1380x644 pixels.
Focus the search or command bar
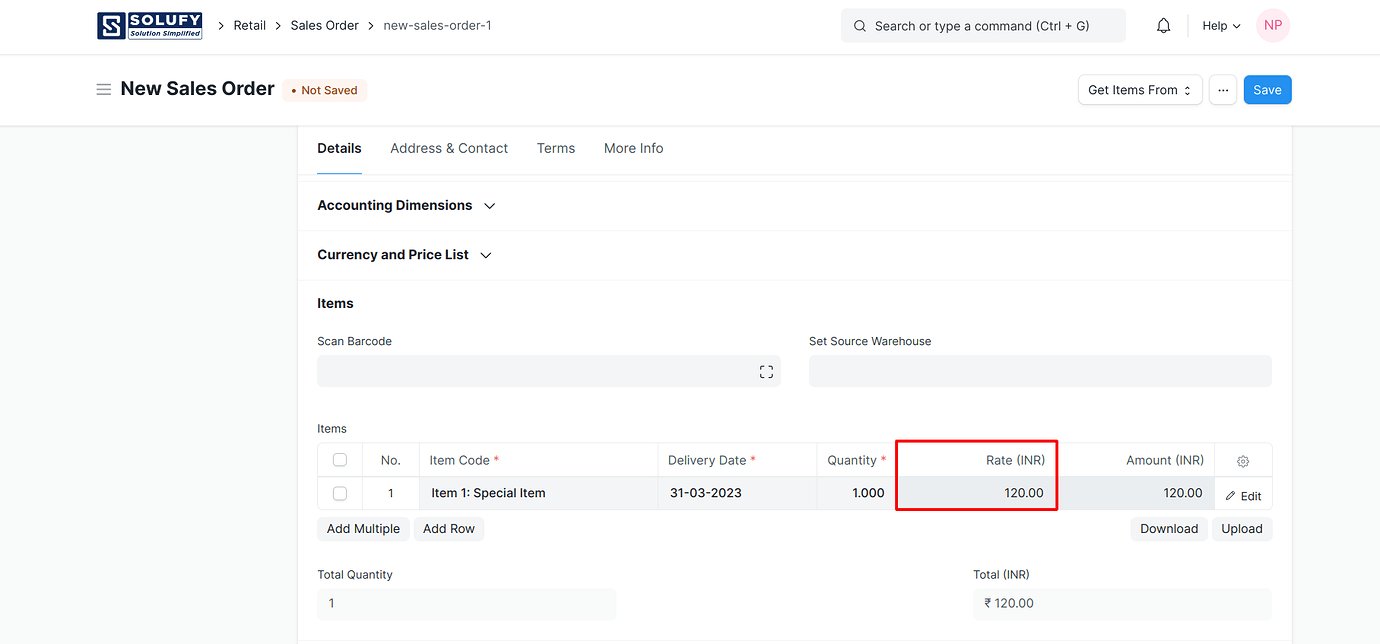coord(983,26)
